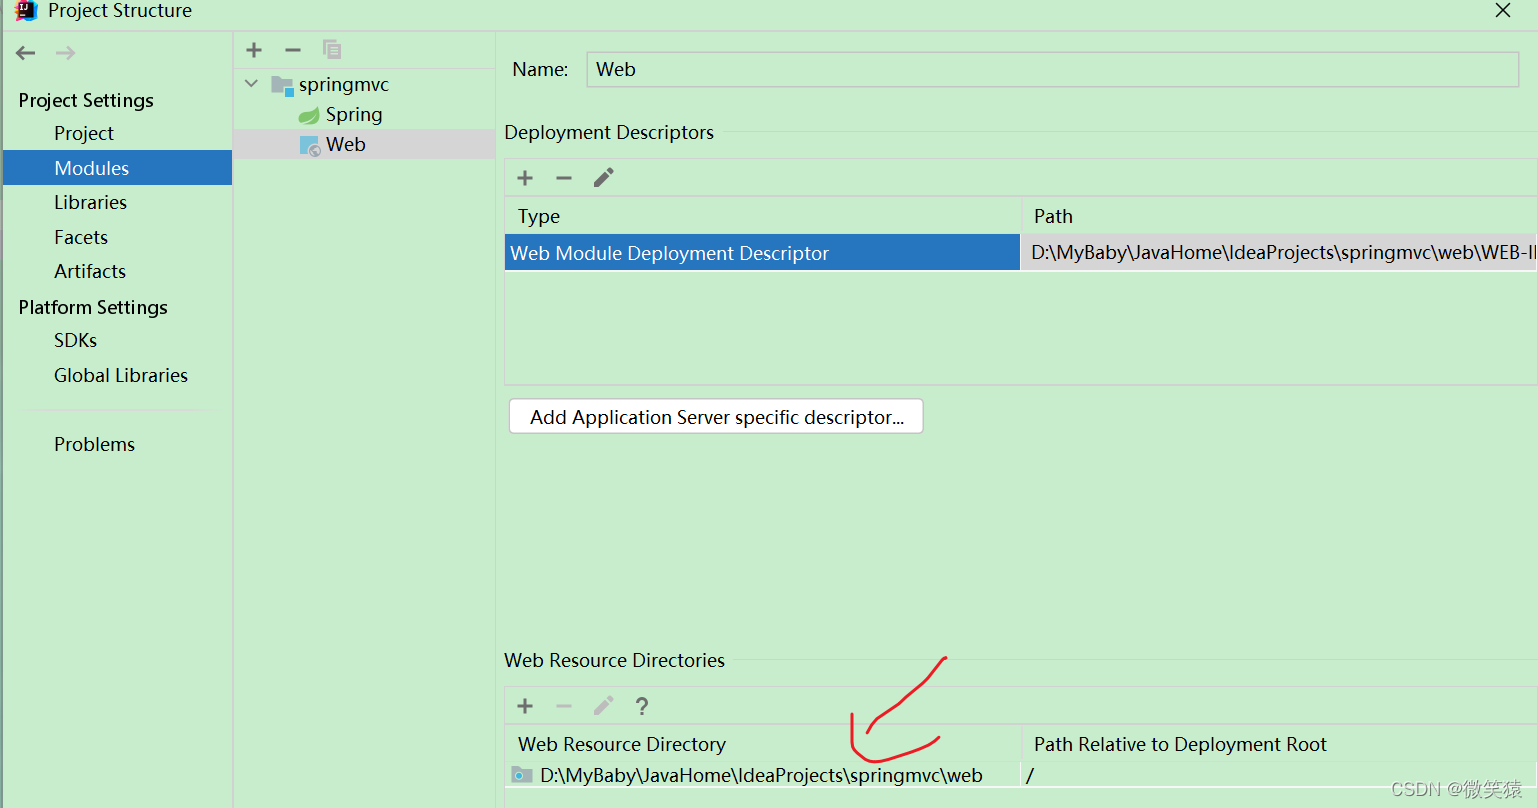Click the Spring leaf facet icon
Screen dimensions: 1538x808
coord(309,116)
